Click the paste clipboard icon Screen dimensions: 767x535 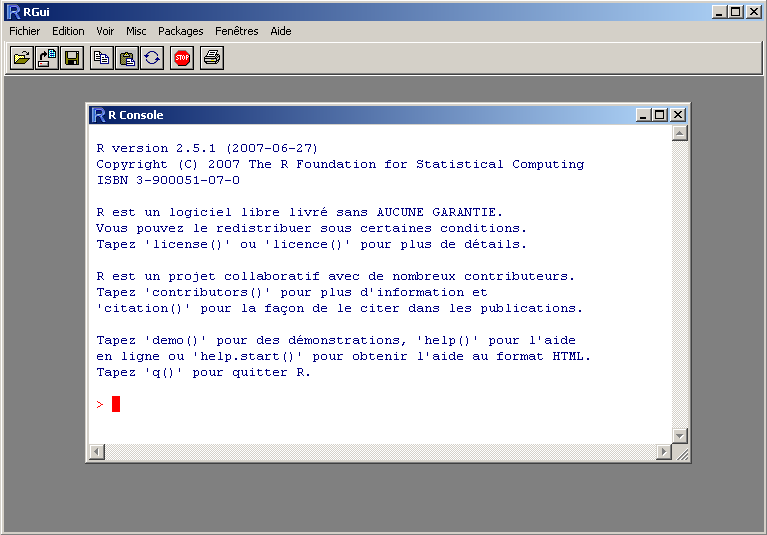coord(127,58)
